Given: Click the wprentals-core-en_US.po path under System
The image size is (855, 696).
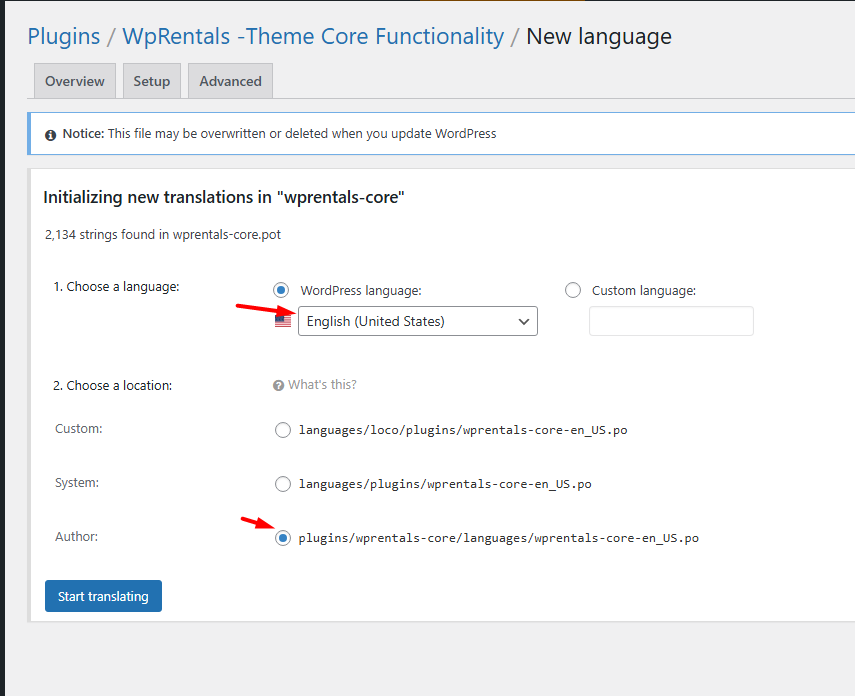Looking at the screenshot, I should (x=445, y=484).
